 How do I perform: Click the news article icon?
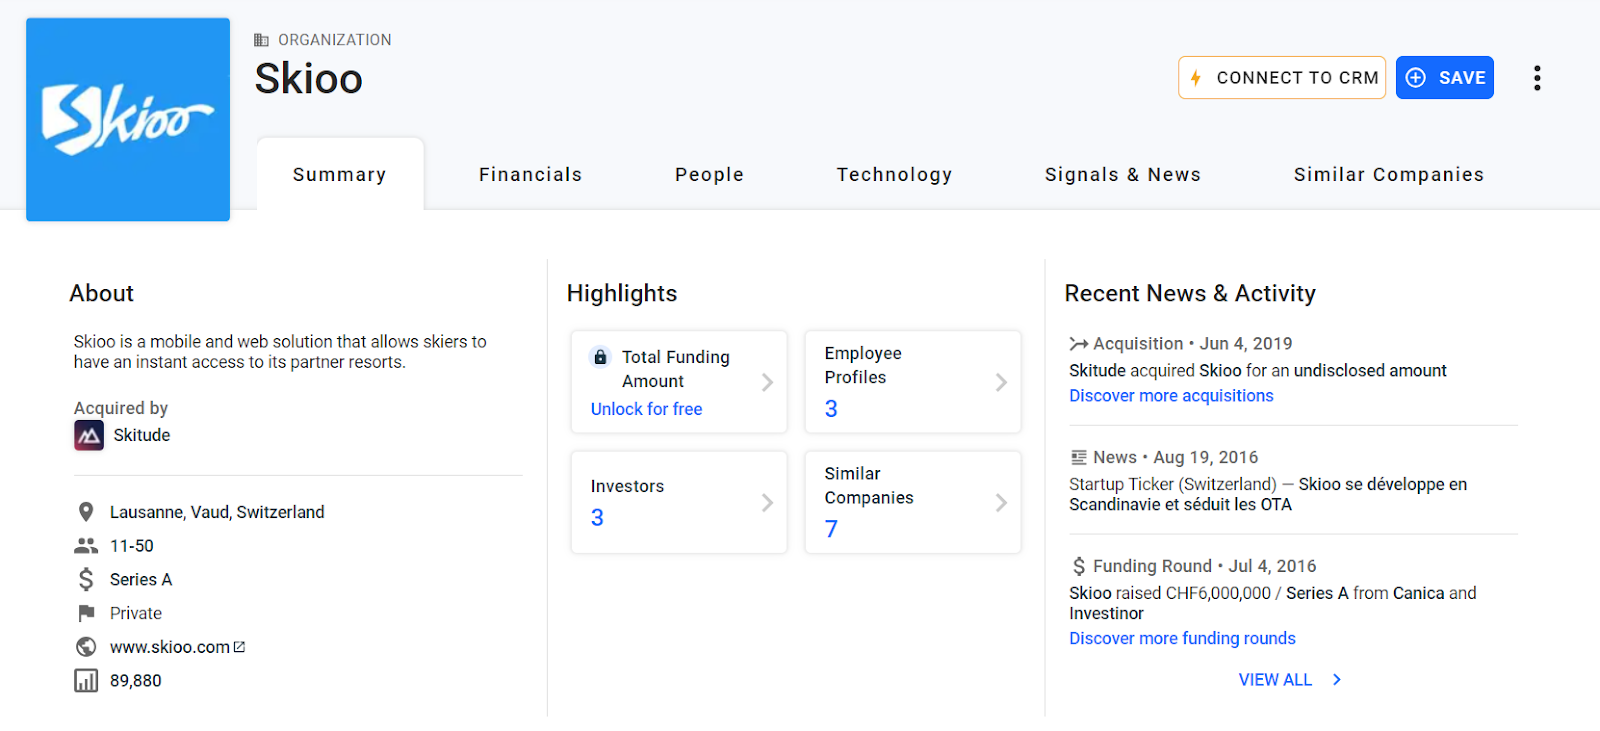(1078, 458)
